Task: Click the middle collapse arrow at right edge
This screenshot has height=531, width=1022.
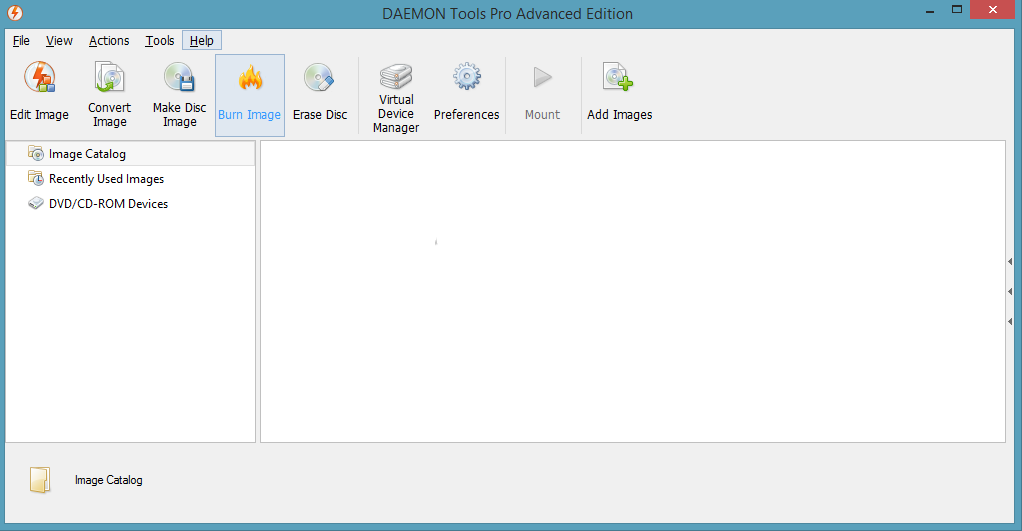Action: [1010, 291]
